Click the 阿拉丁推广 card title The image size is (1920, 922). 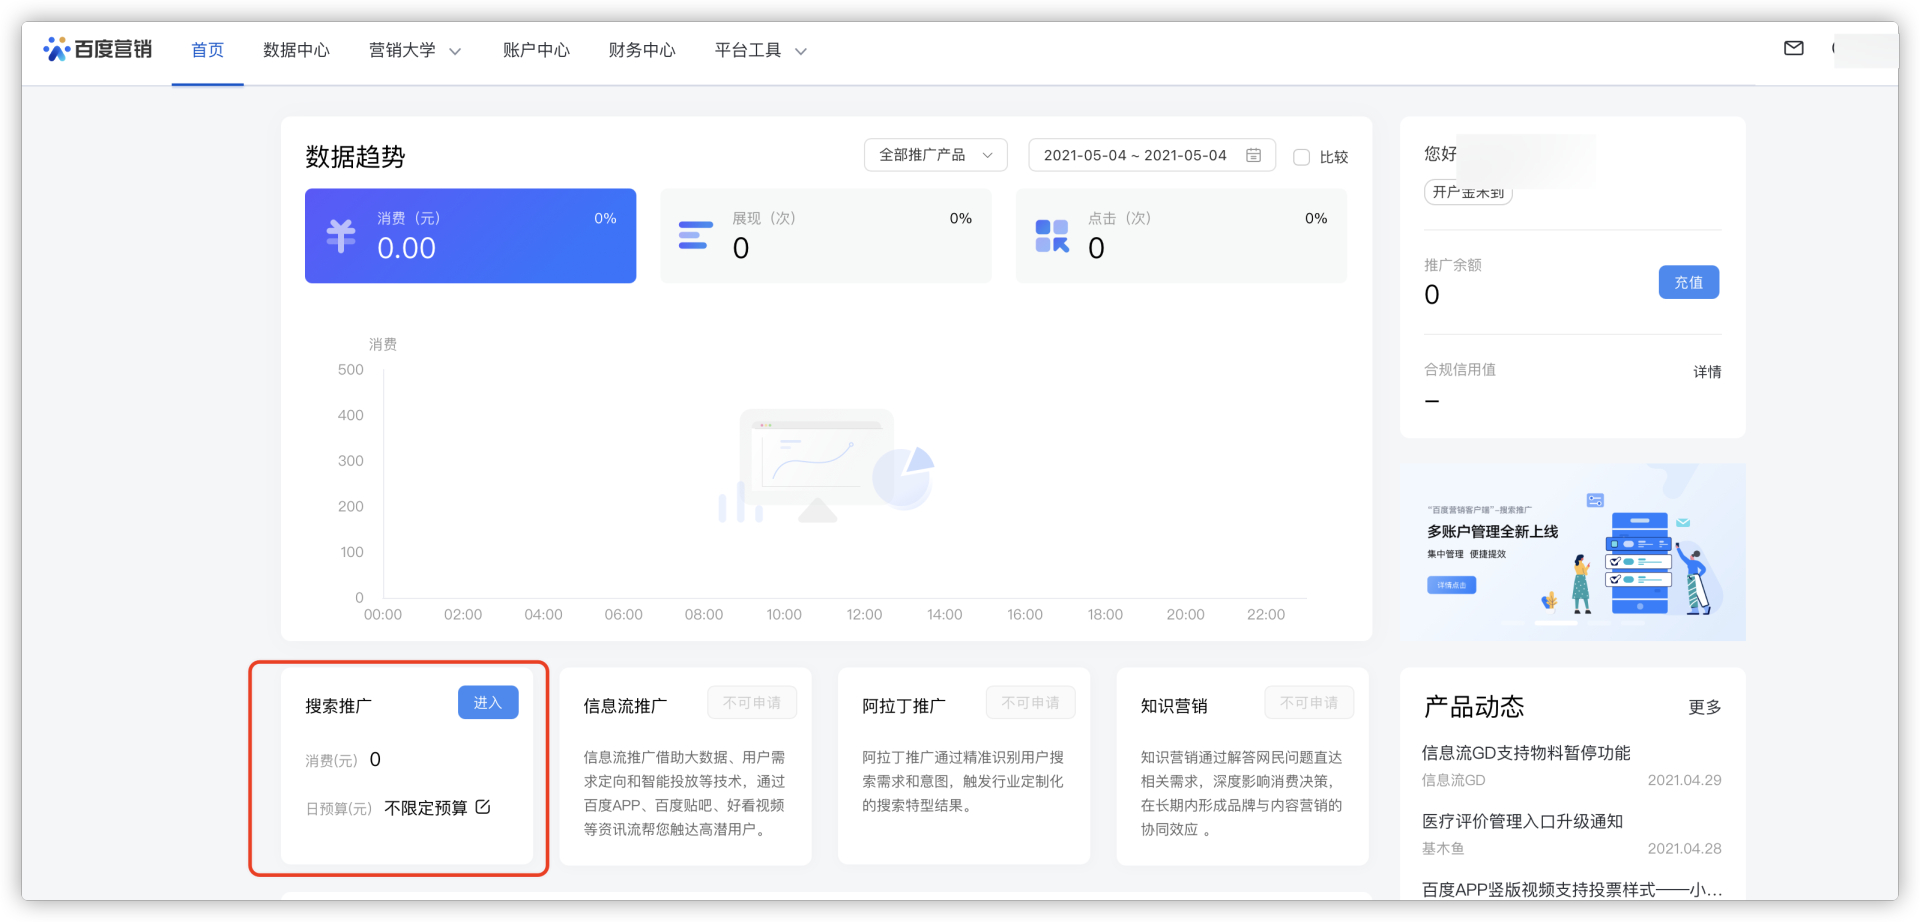[x=904, y=706]
